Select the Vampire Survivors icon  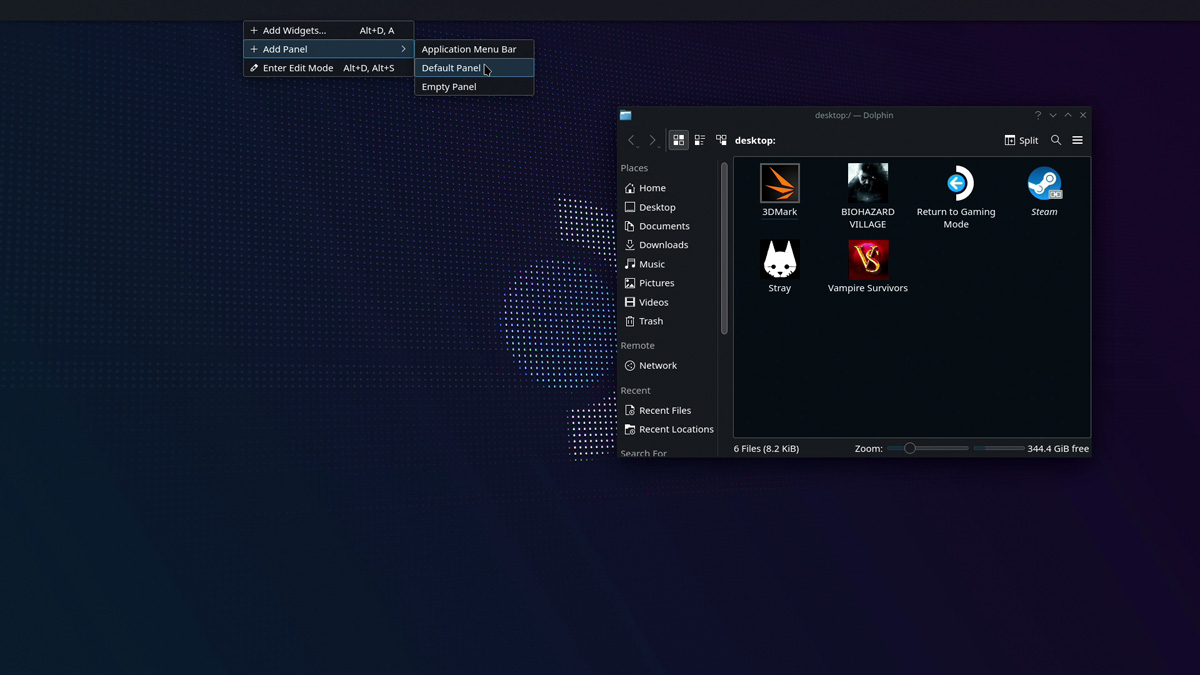(868, 260)
